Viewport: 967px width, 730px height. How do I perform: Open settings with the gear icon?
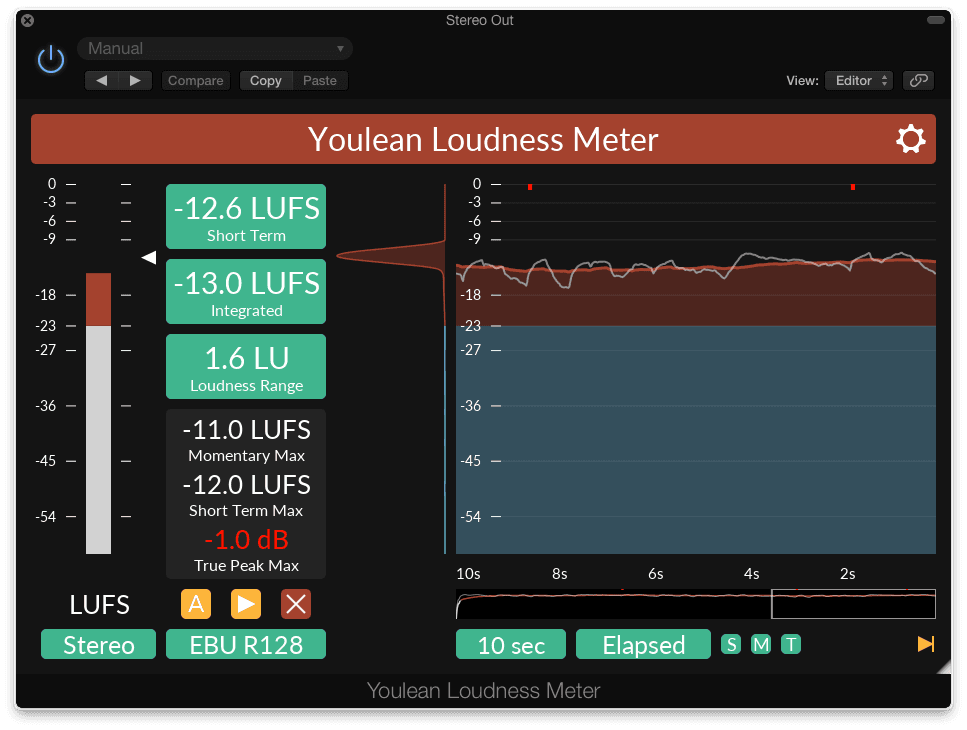pos(910,139)
